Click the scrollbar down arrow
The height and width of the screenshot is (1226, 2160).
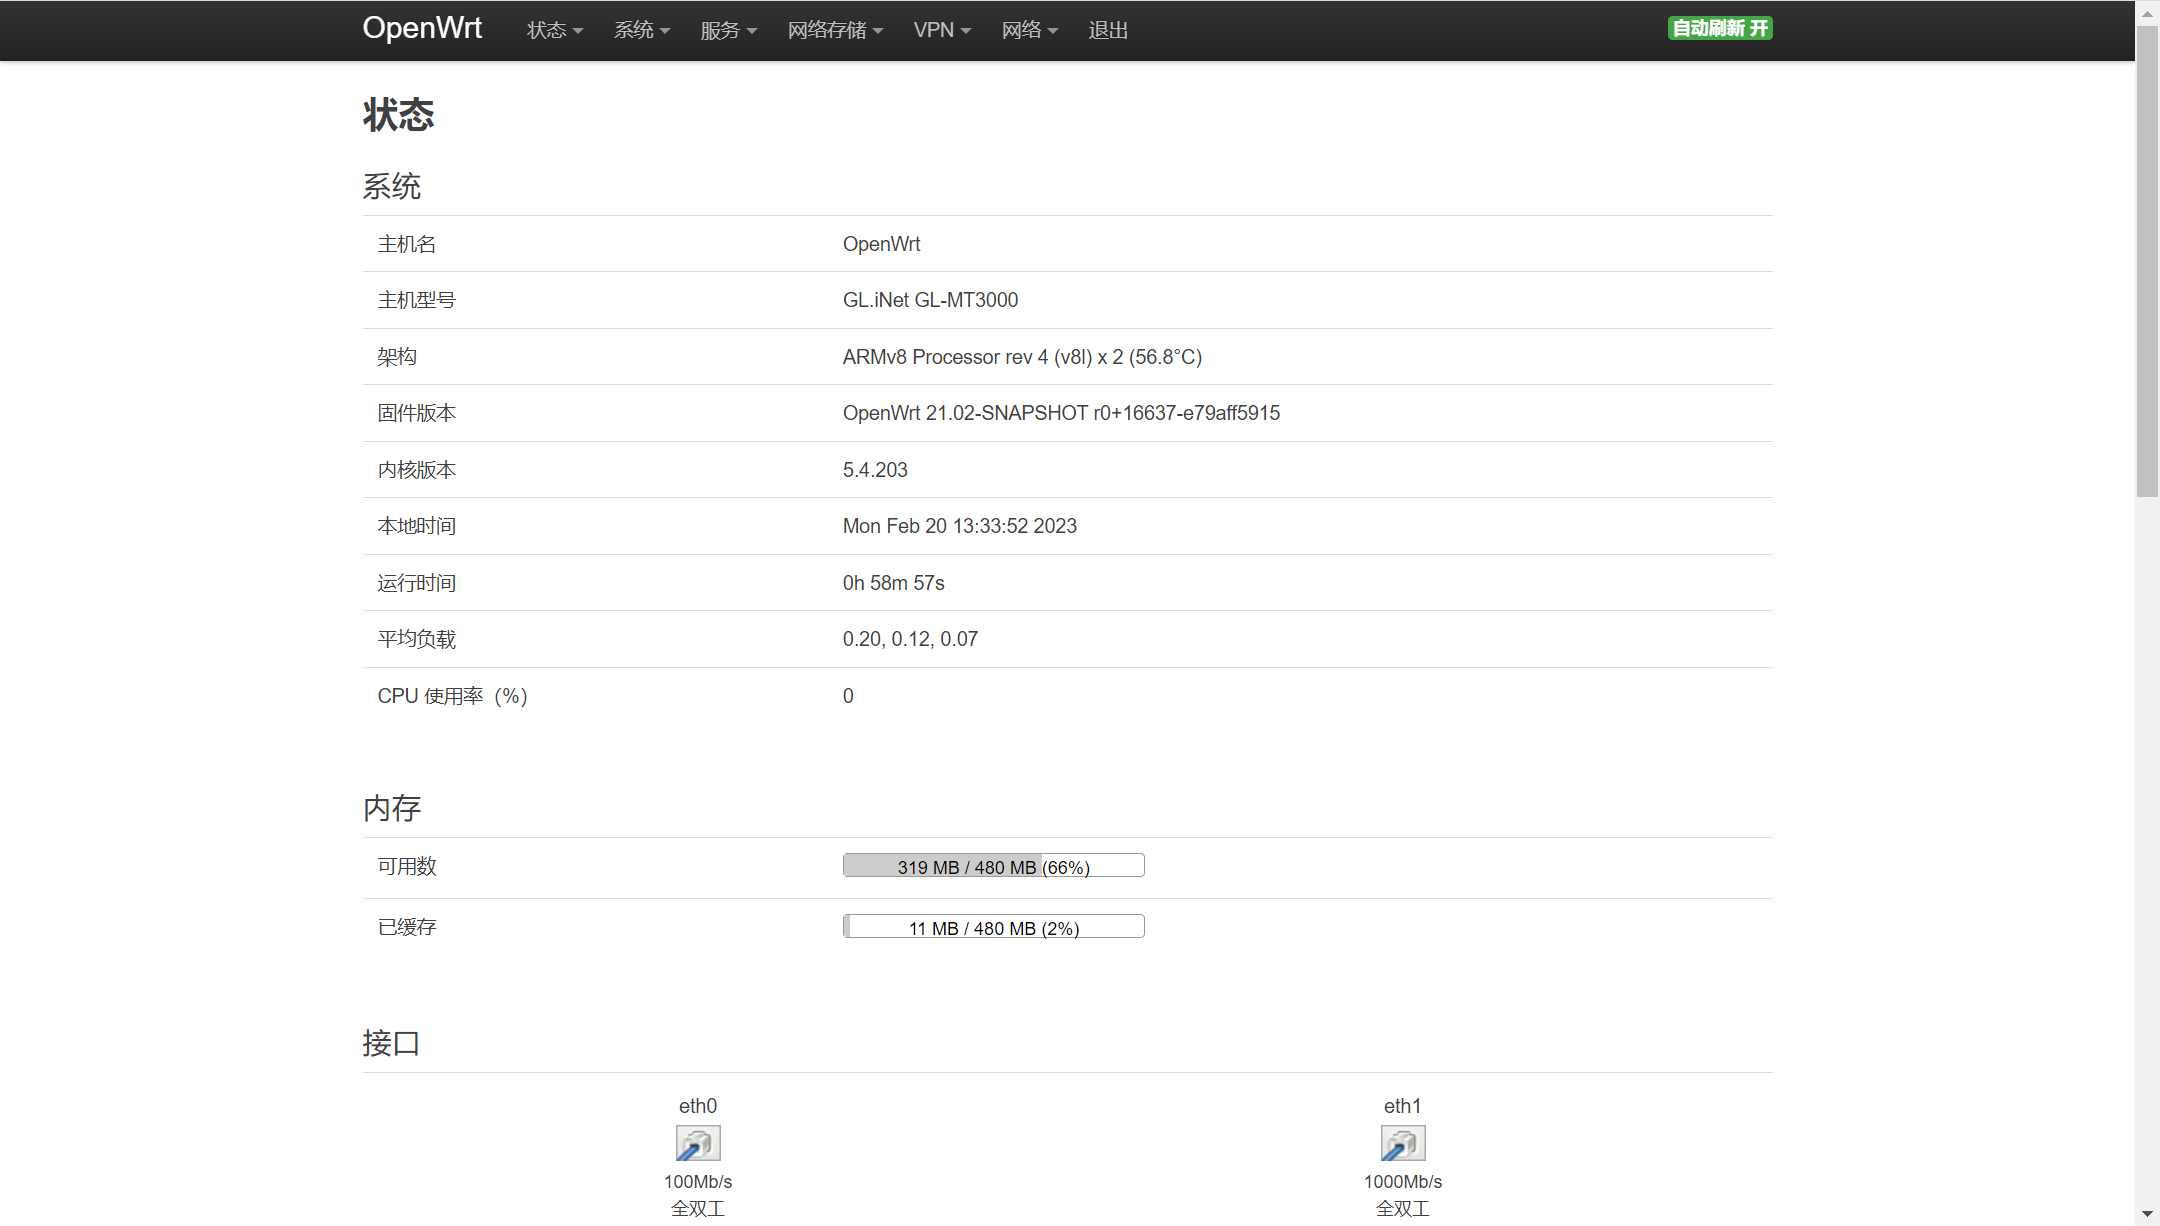2147,1214
